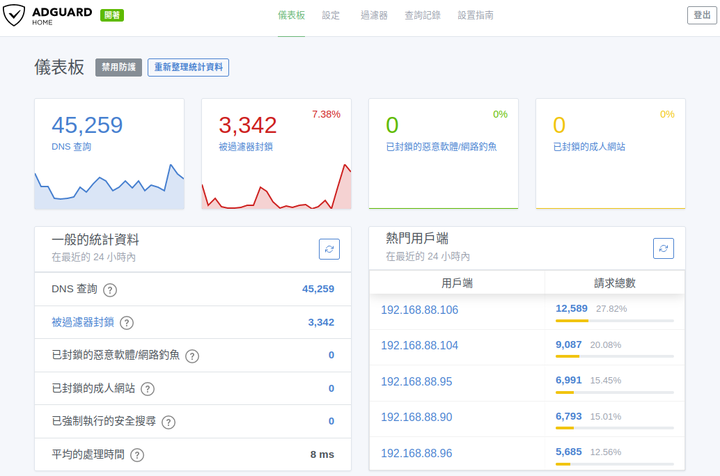
Task: Go to the 設置指南 setup guide tab
Action: point(475,16)
